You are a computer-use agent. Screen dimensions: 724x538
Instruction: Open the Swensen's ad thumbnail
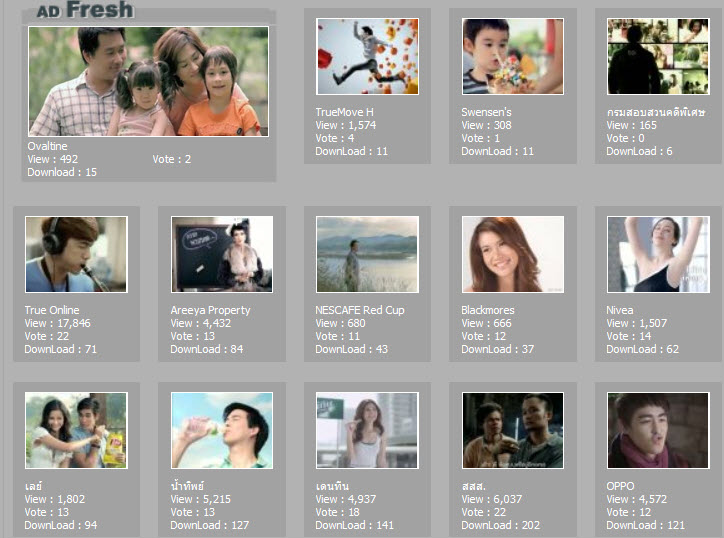(513, 56)
